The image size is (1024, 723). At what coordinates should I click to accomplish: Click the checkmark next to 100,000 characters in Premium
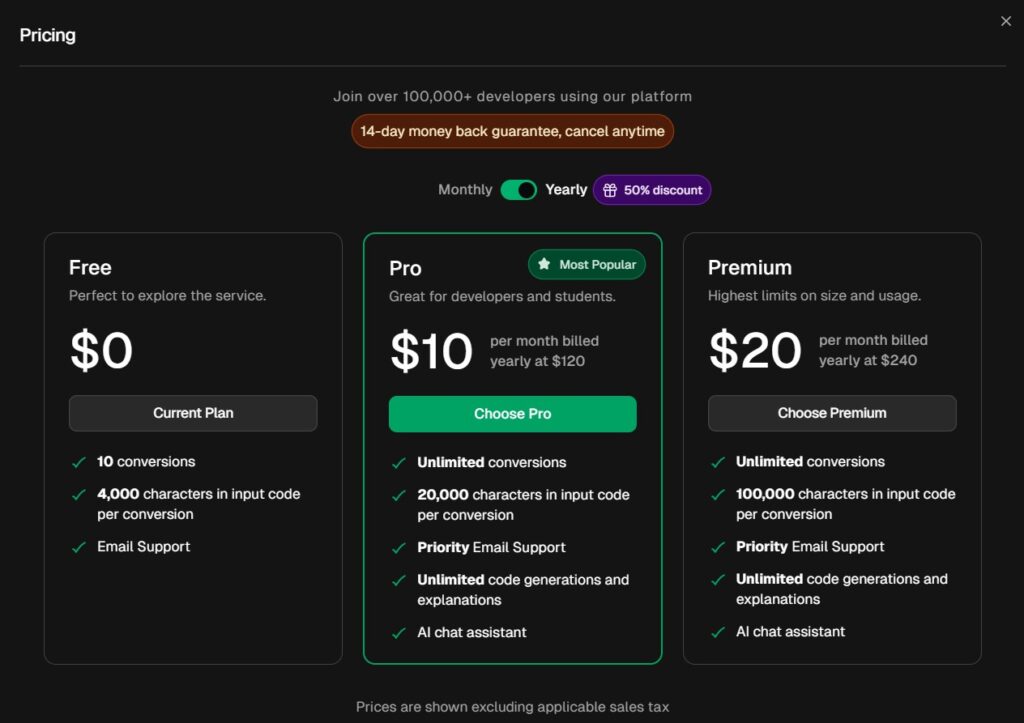pos(718,494)
